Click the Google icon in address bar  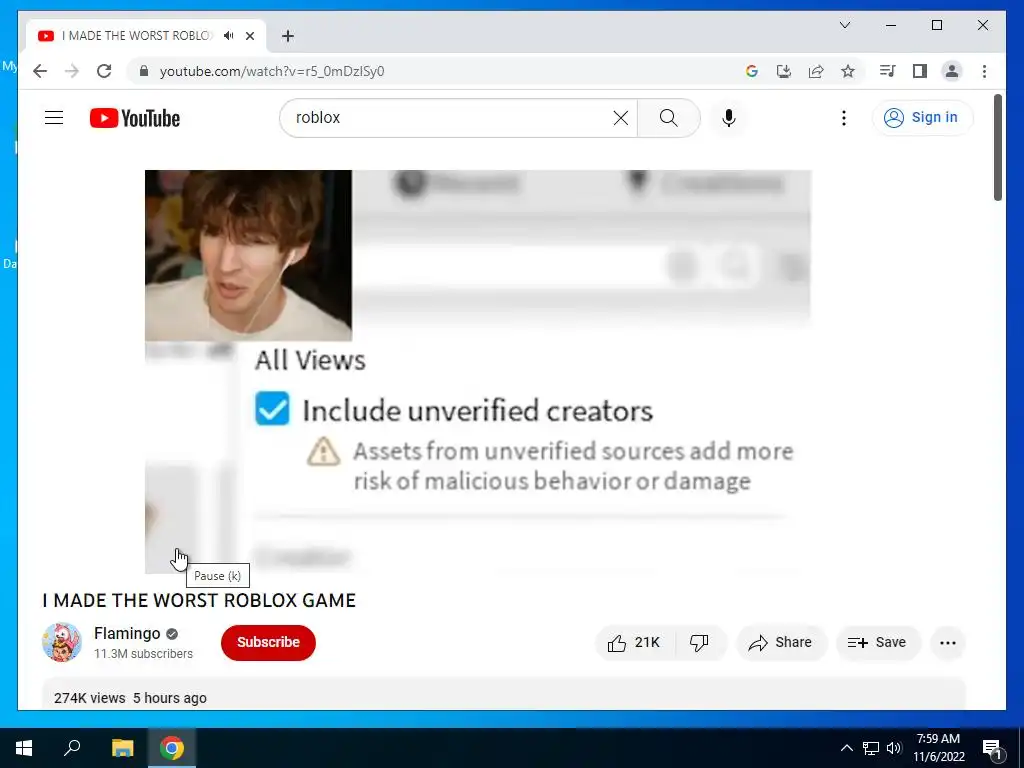(752, 71)
